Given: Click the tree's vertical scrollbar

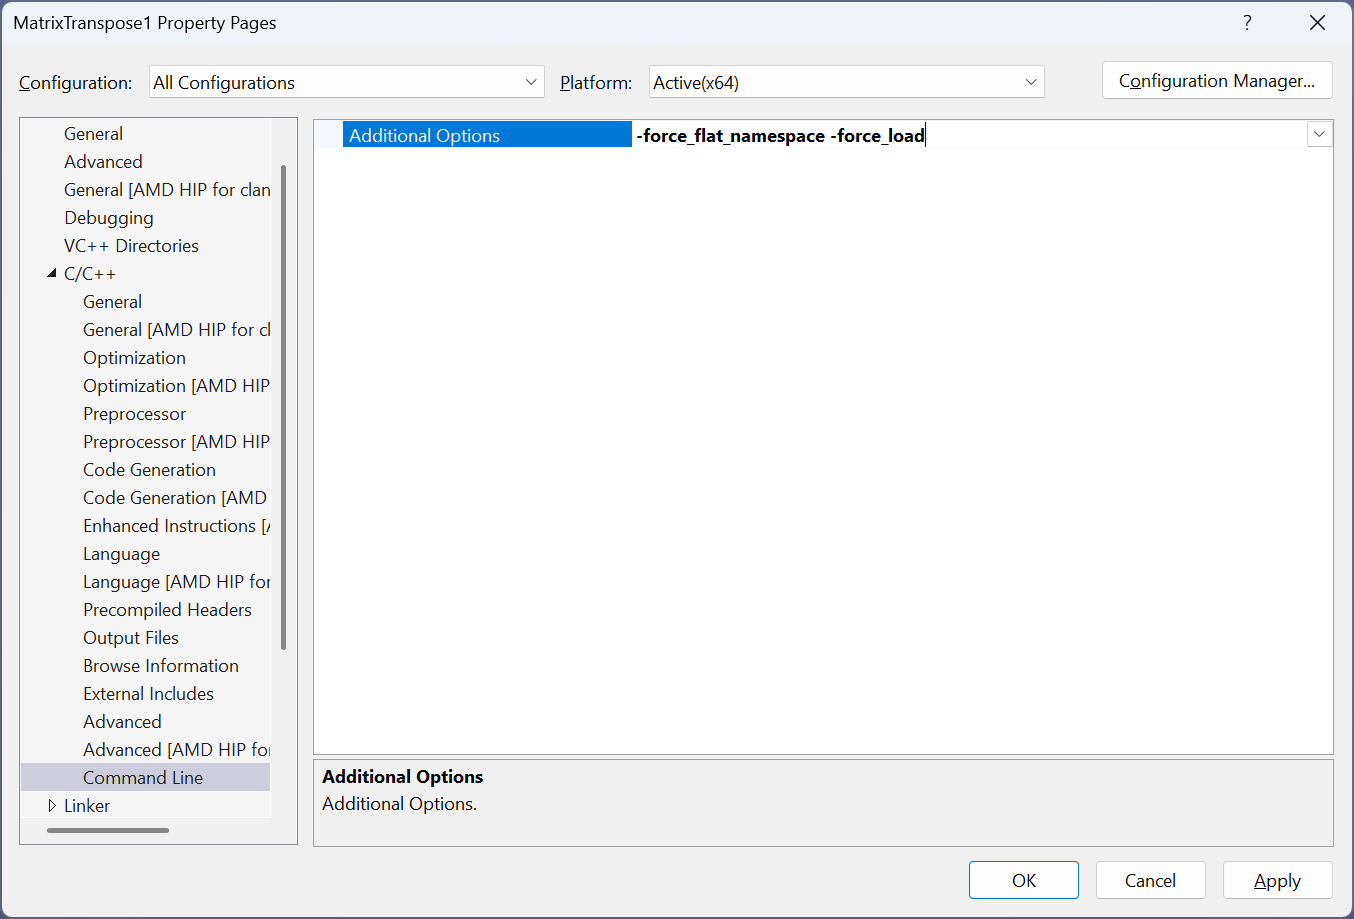Looking at the screenshot, I should pyautogui.click(x=284, y=400).
